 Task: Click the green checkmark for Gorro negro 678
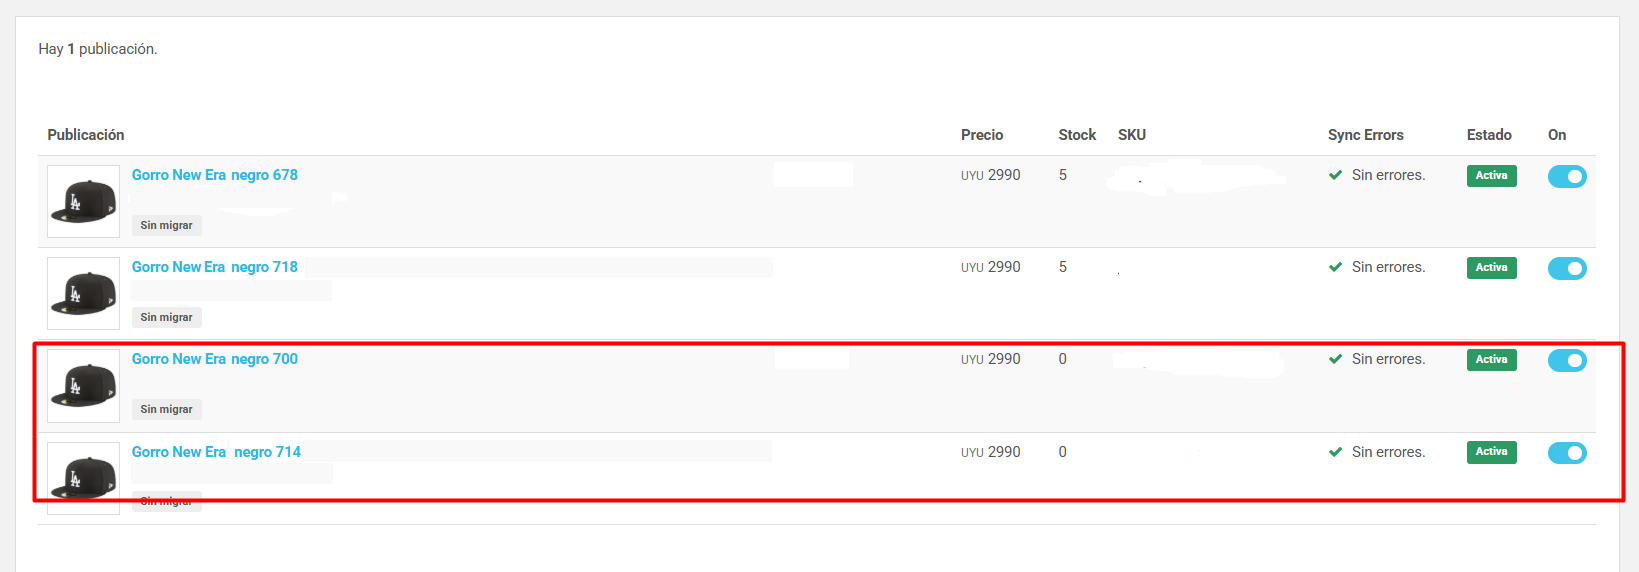(1335, 175)
